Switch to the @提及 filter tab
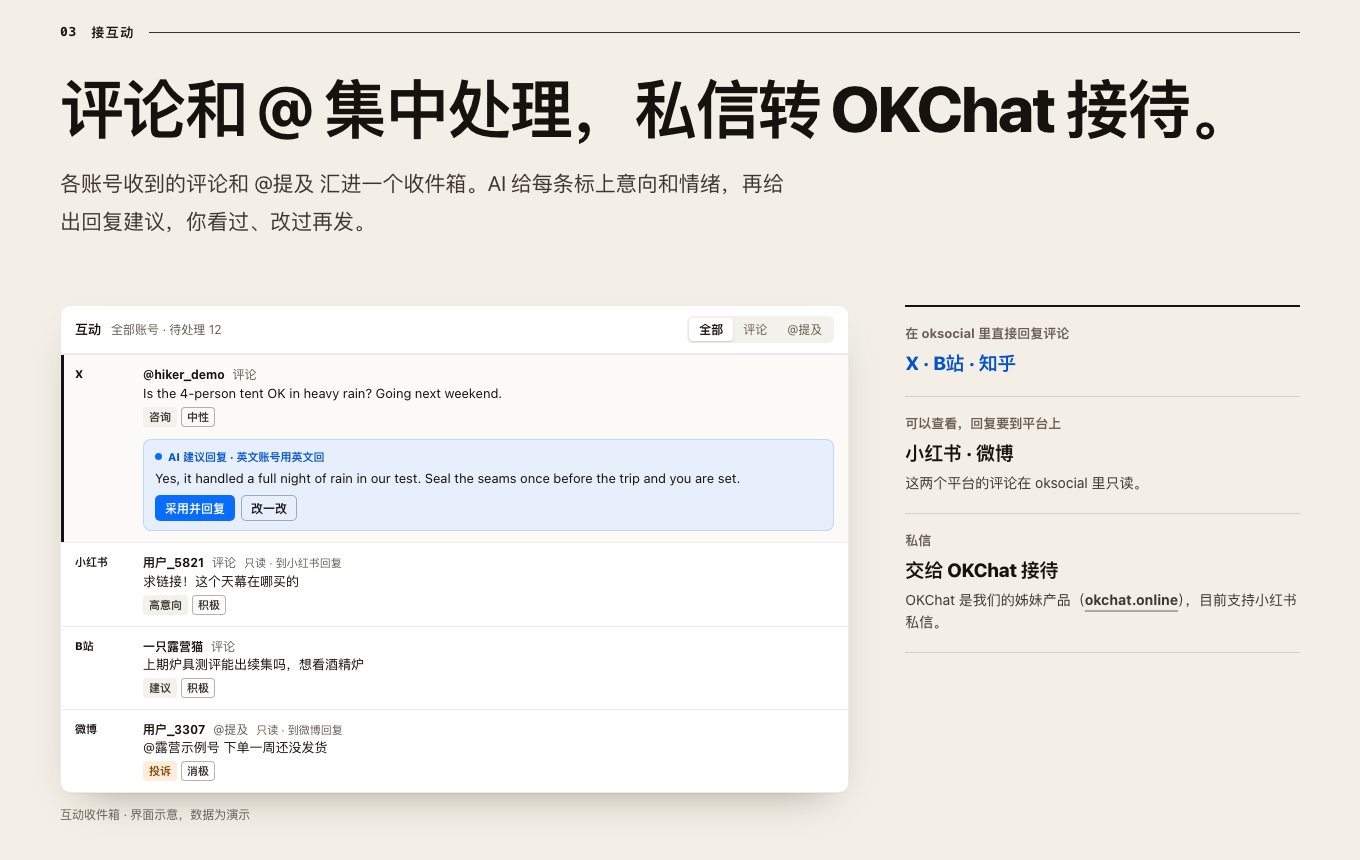The height and width of the screenshot is (860, 1360). [x=804, y=329]
